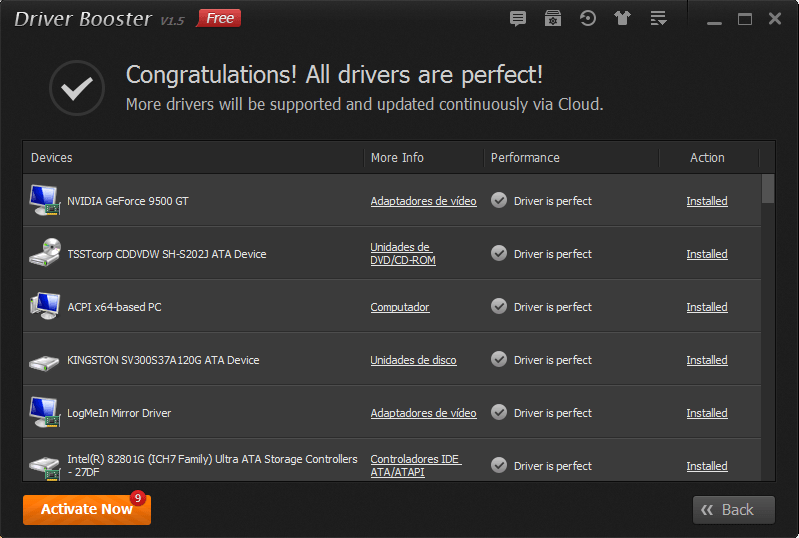Select the ACPI x64-based PC text

pyautogui.click(x=114, y=307)
